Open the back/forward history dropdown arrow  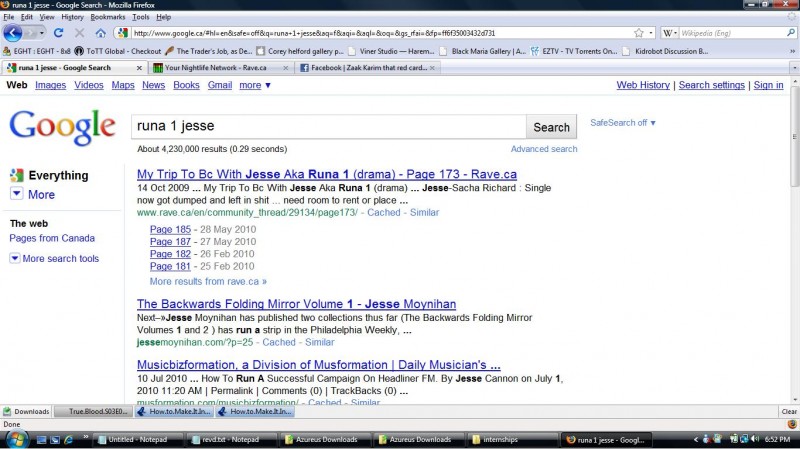tap(42, 33)
